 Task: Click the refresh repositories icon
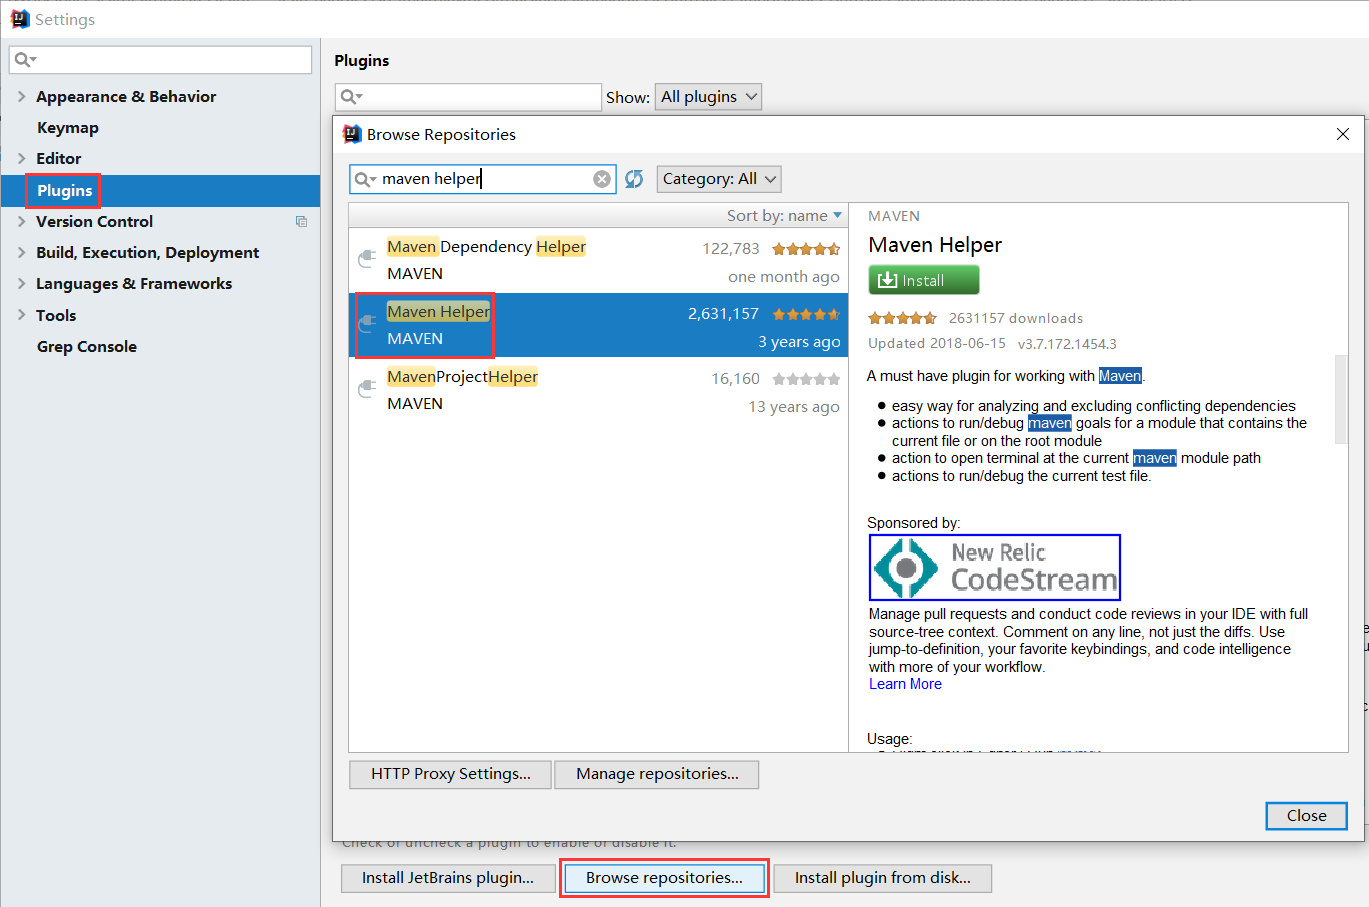coord(634,179)
